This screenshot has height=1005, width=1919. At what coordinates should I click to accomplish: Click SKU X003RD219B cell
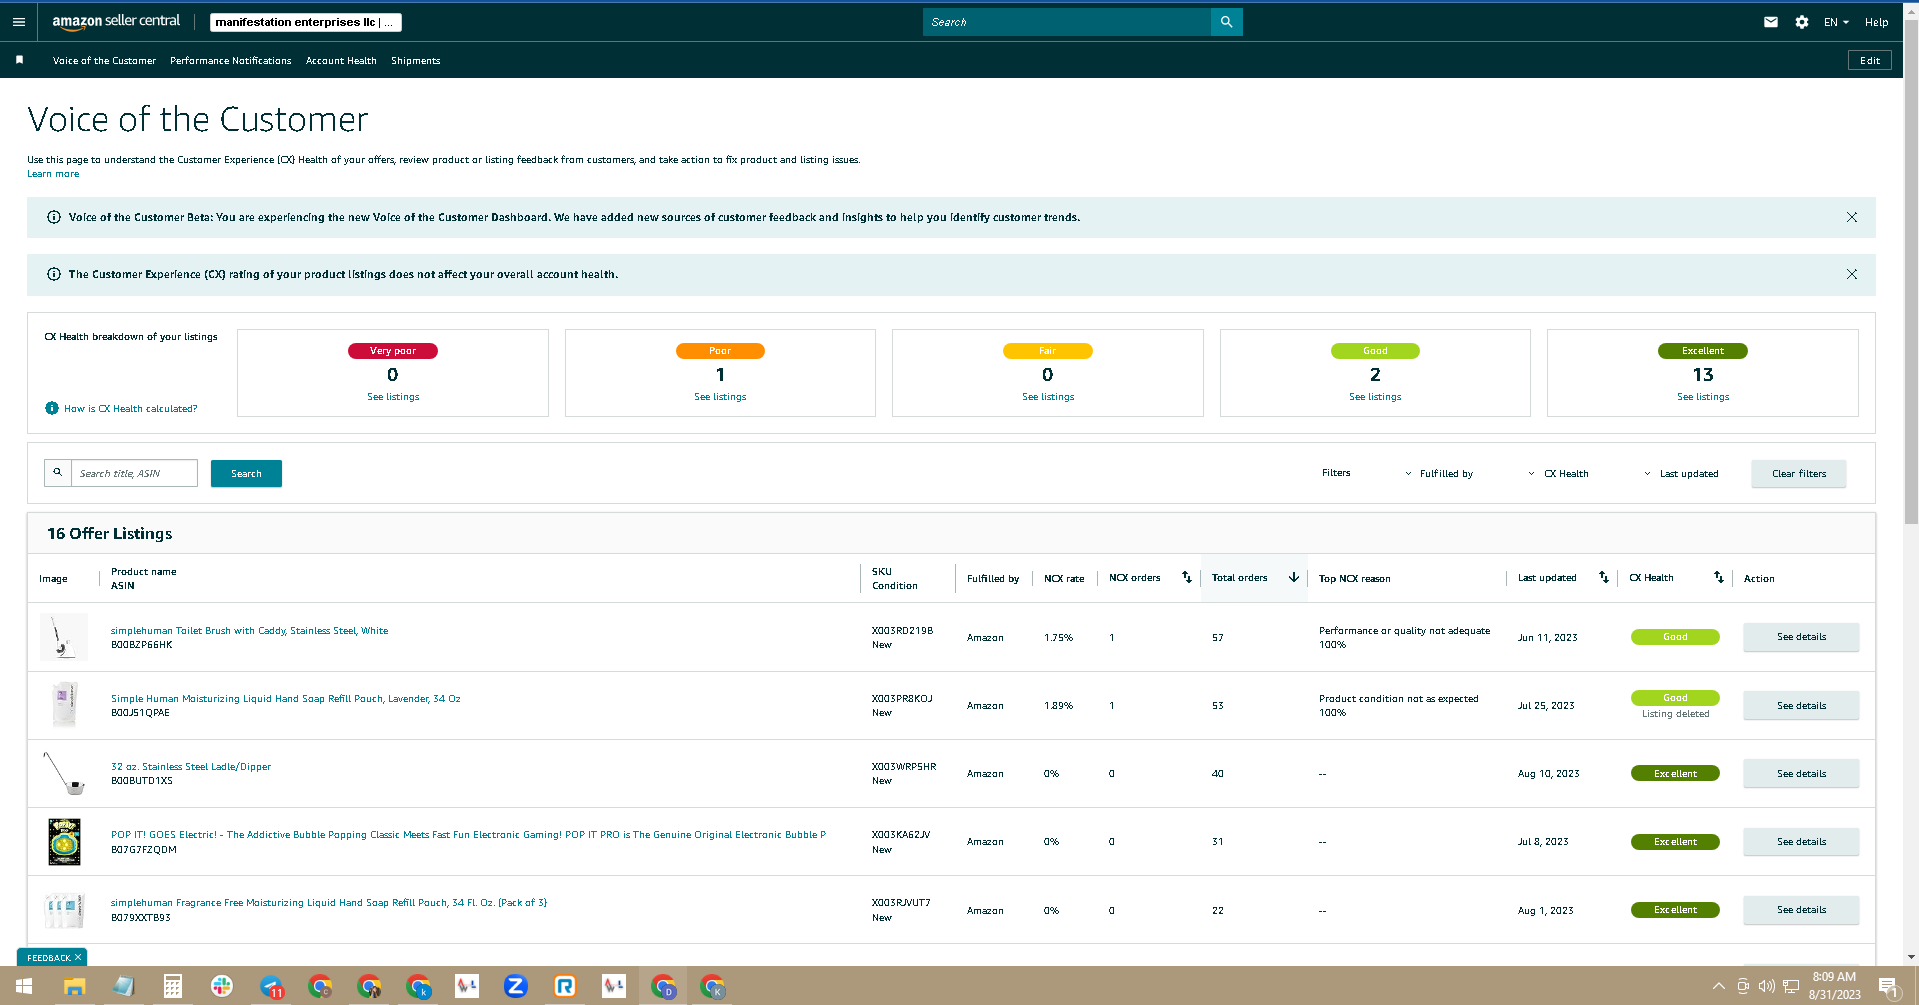click(x=902, y=631)
